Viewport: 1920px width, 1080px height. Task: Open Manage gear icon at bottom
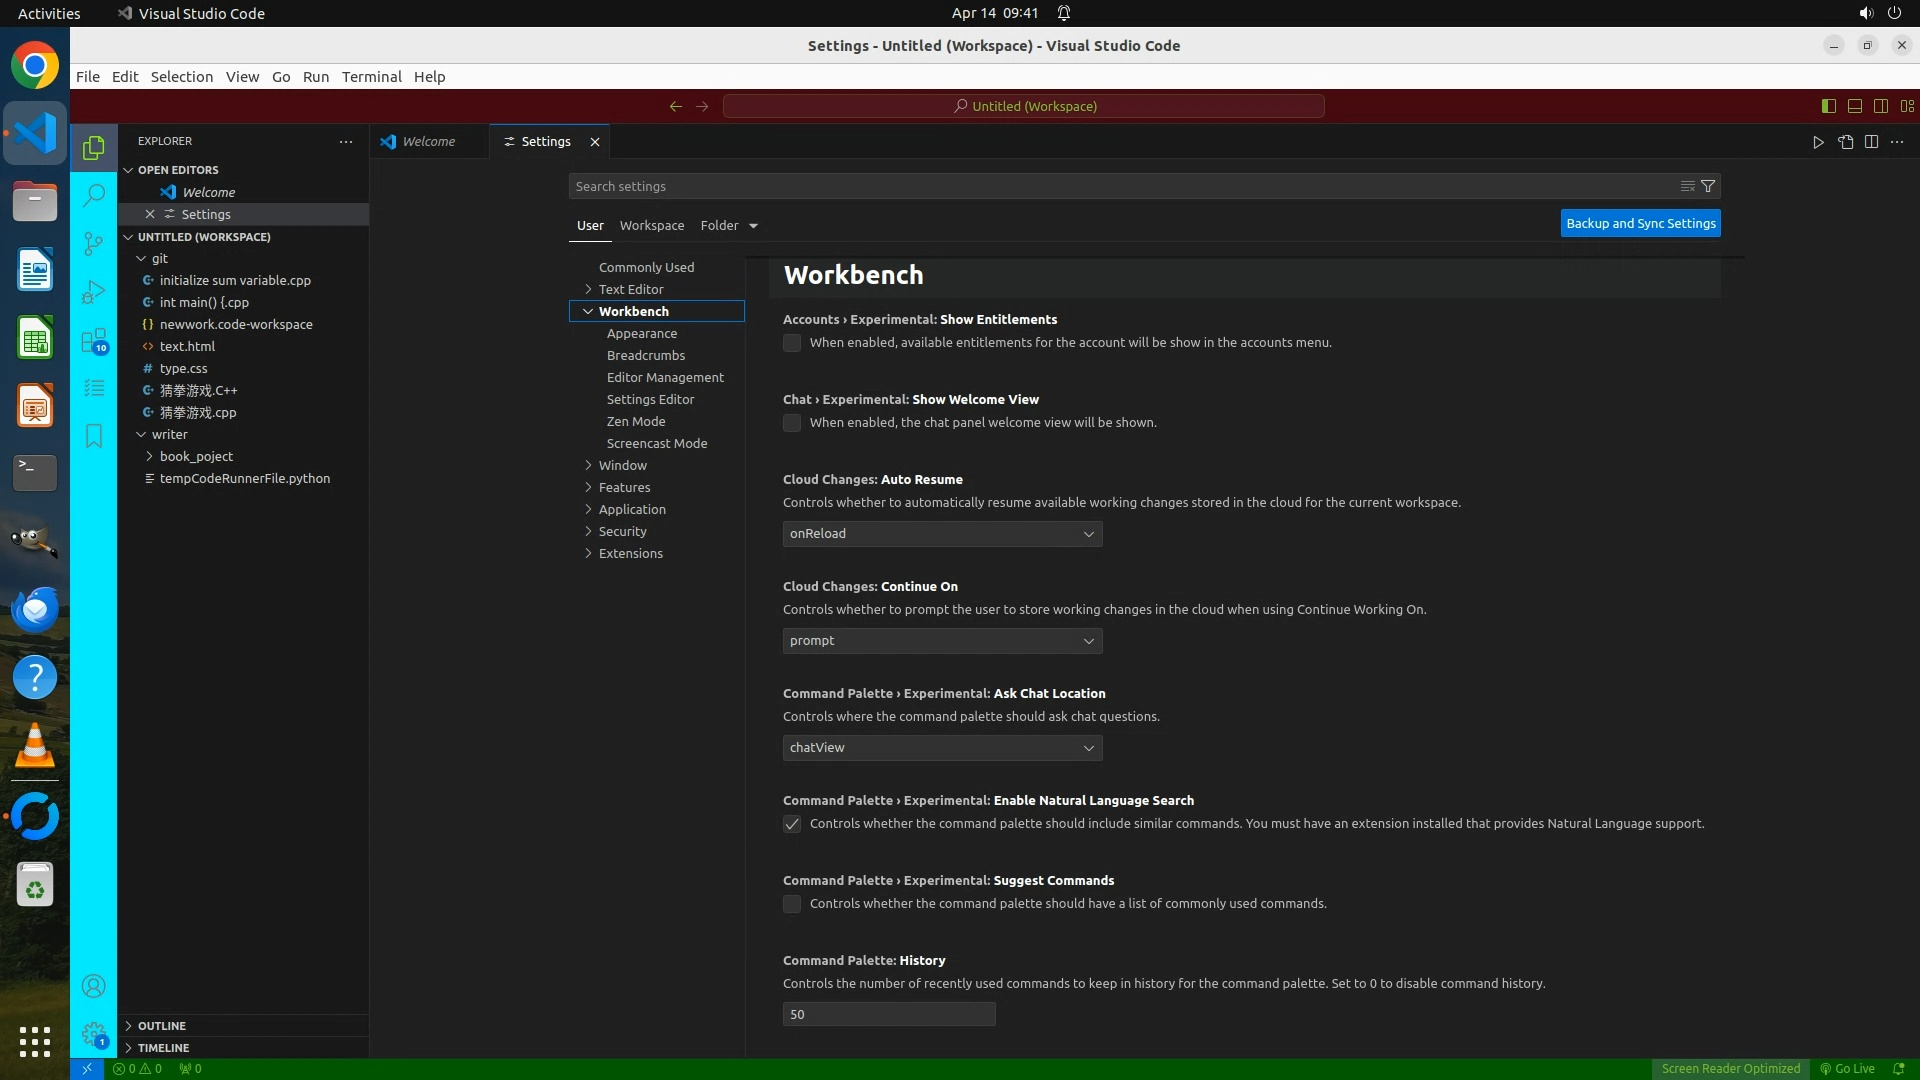[94, 1034]
